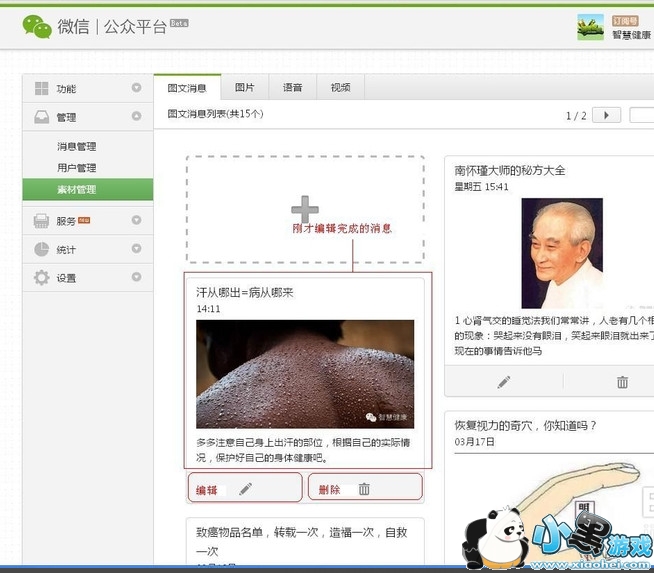This screenshot has width=654, height=573.
Task: Click pencil icon under 南怀瑾大师的秘方大全
Action: (x=503, y=382)
